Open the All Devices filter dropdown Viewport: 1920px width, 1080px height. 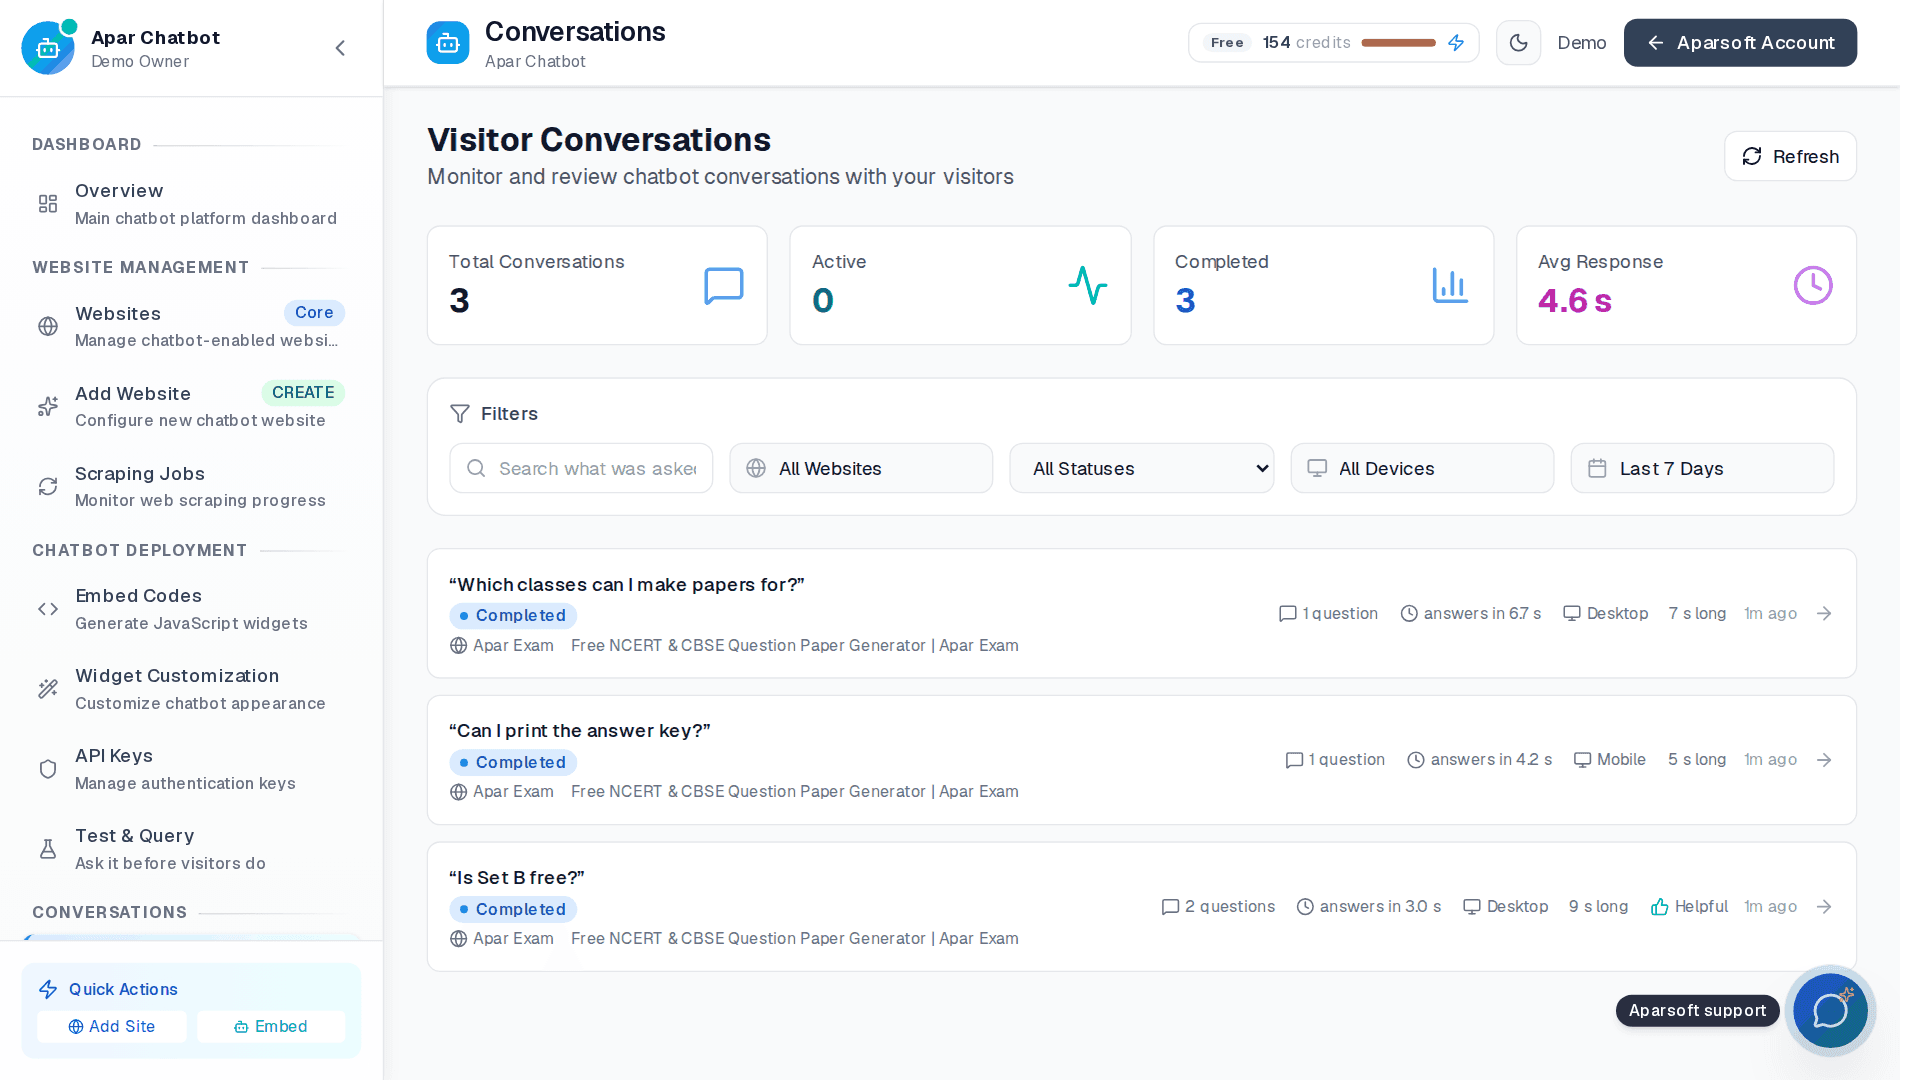pos(1422,469)
